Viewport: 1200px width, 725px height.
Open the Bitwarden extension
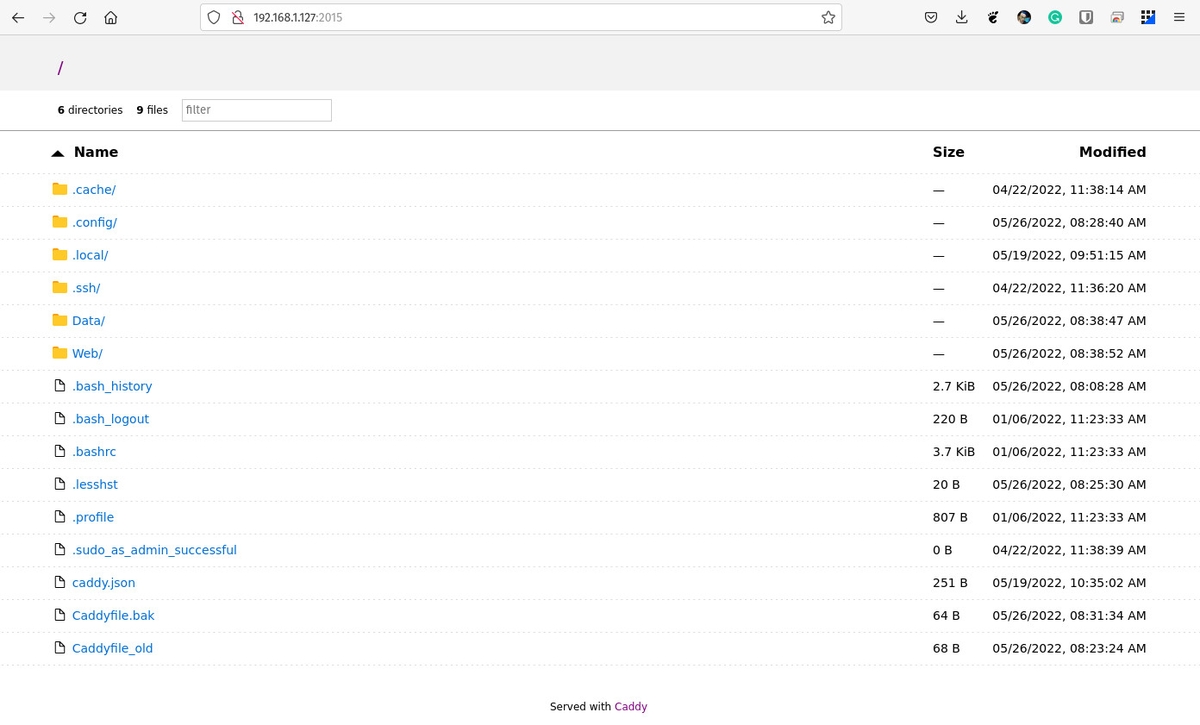coord(1085,17)
